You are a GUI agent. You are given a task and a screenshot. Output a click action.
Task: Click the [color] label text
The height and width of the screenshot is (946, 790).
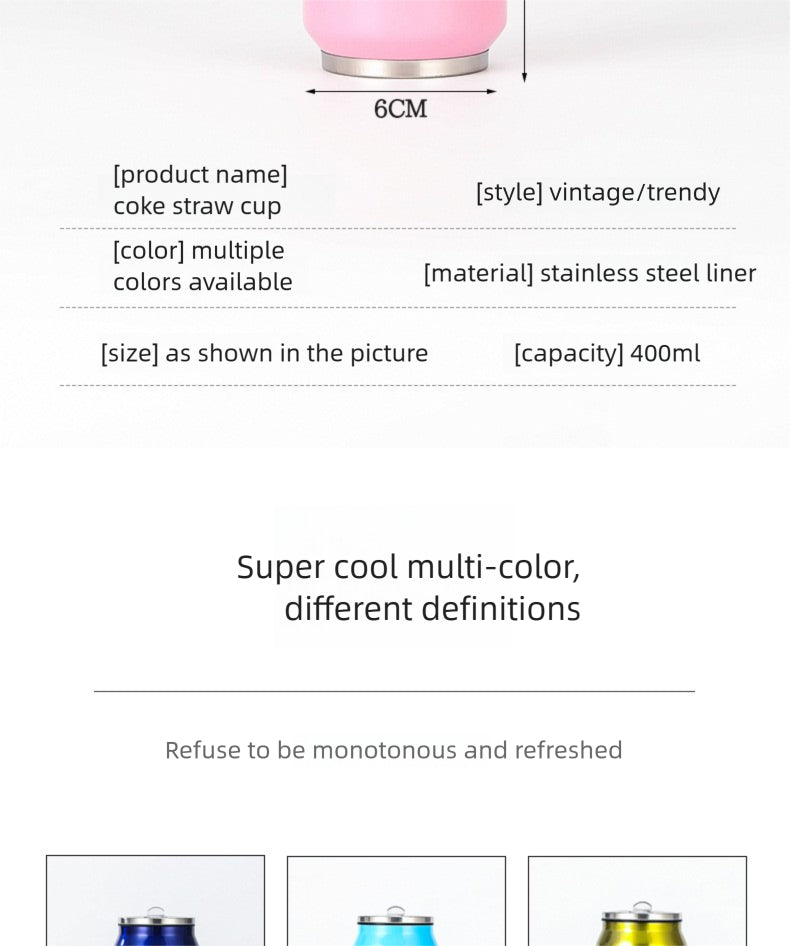point(198,250)
